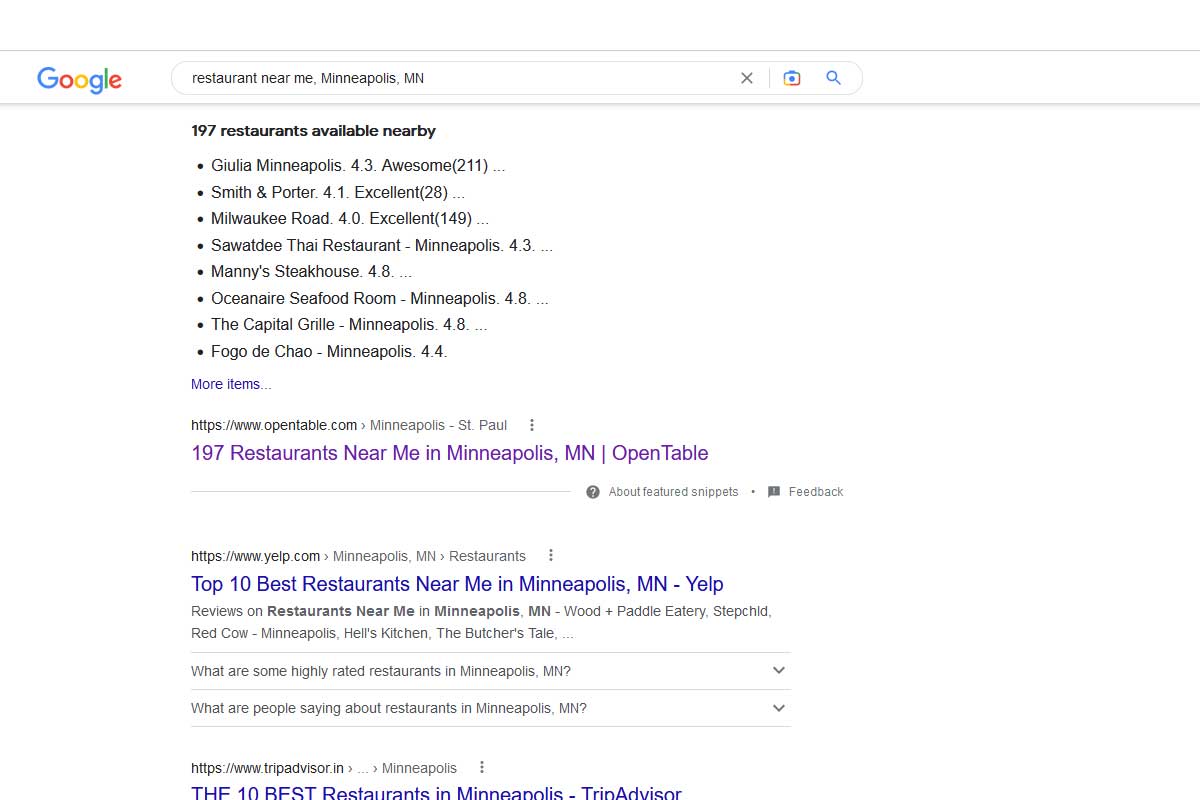Click the Feedback flag icon
This screenshot has width=1200, height=800.
pos(774,492)
